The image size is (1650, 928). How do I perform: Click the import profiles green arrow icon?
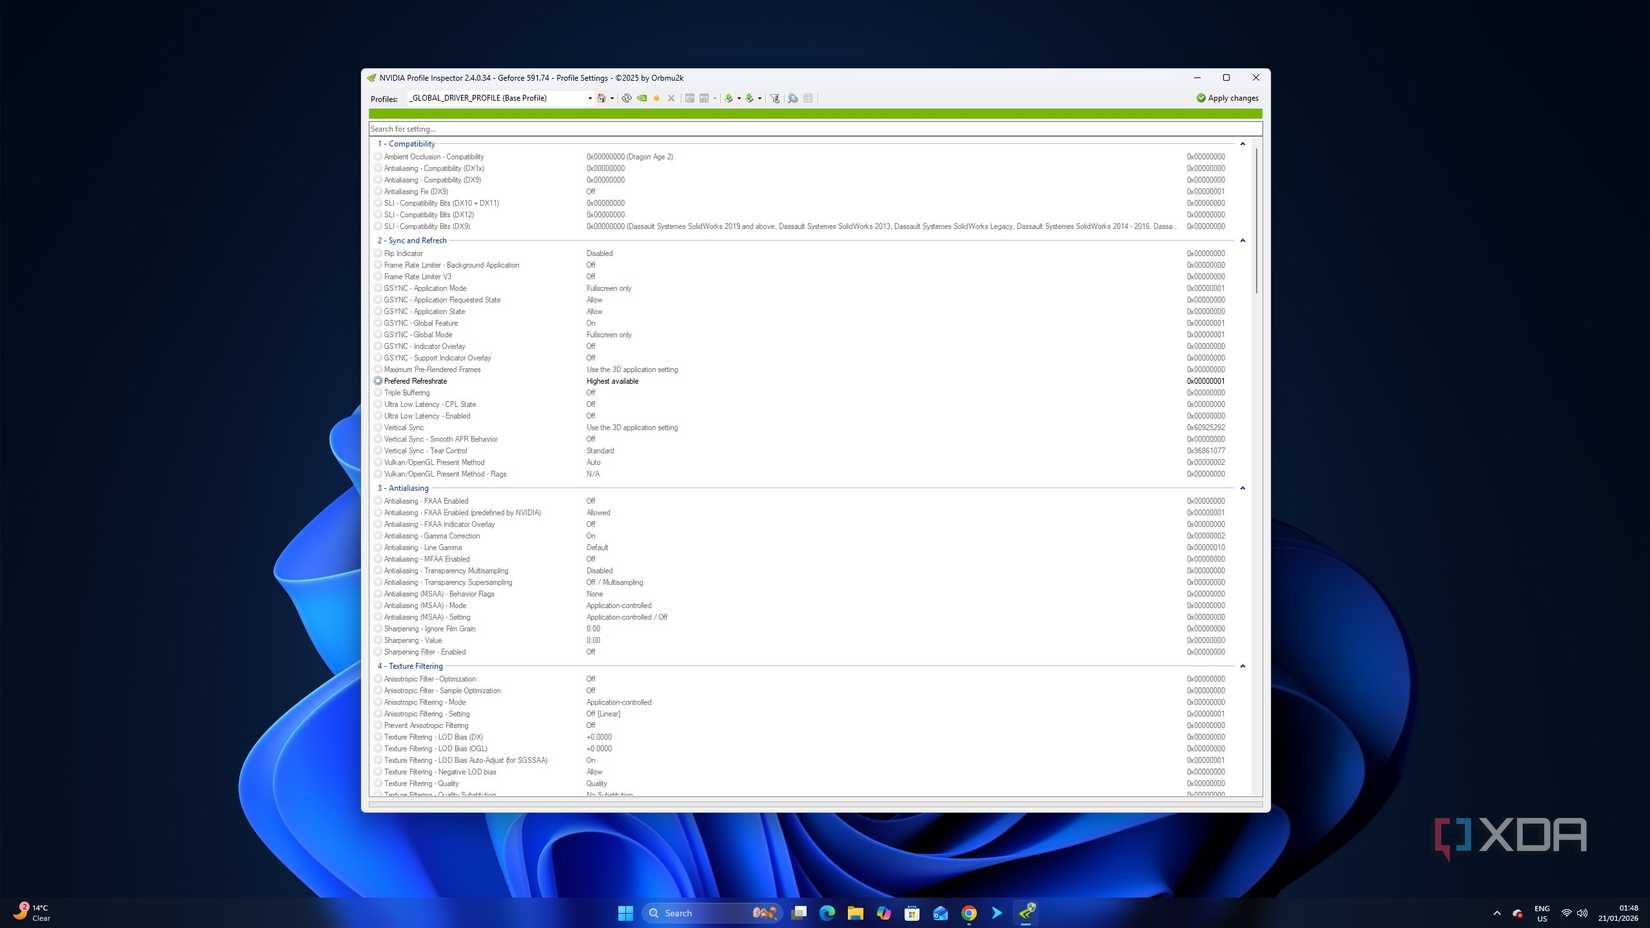pyautogui.click(x=750, y=98)
